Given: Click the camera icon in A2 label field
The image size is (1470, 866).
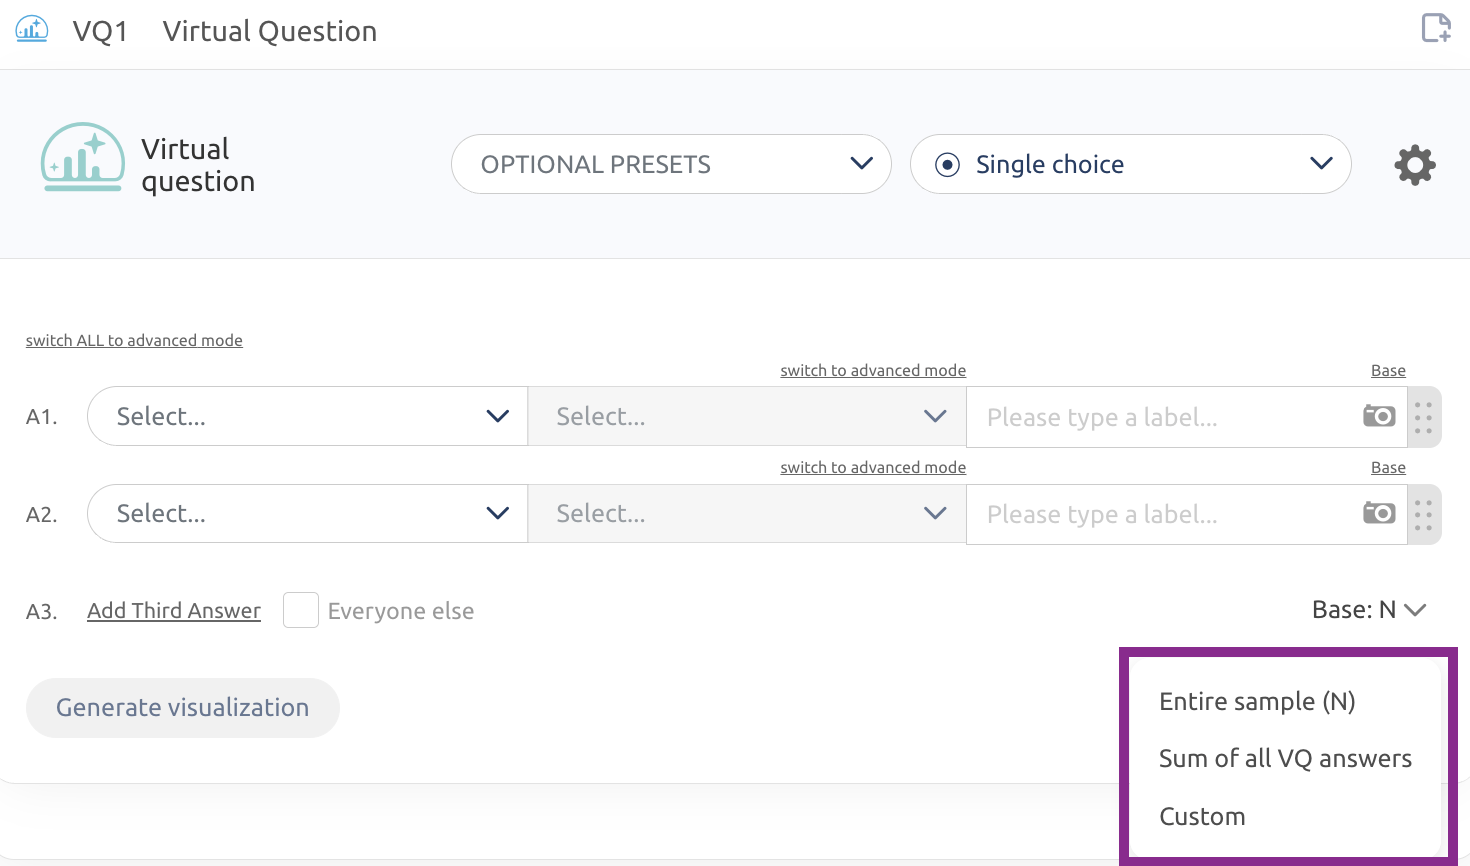Looking at the screenshot, I should click(1379, 513).
